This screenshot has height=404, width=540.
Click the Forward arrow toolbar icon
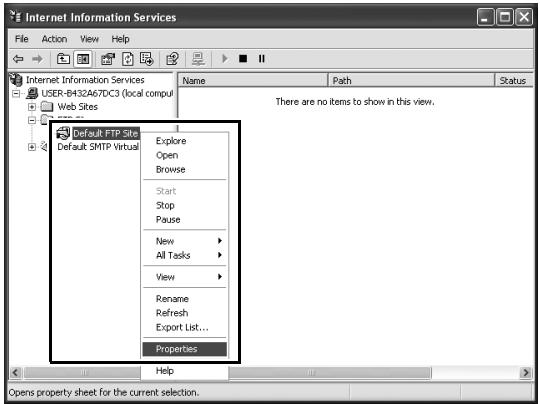37,59
